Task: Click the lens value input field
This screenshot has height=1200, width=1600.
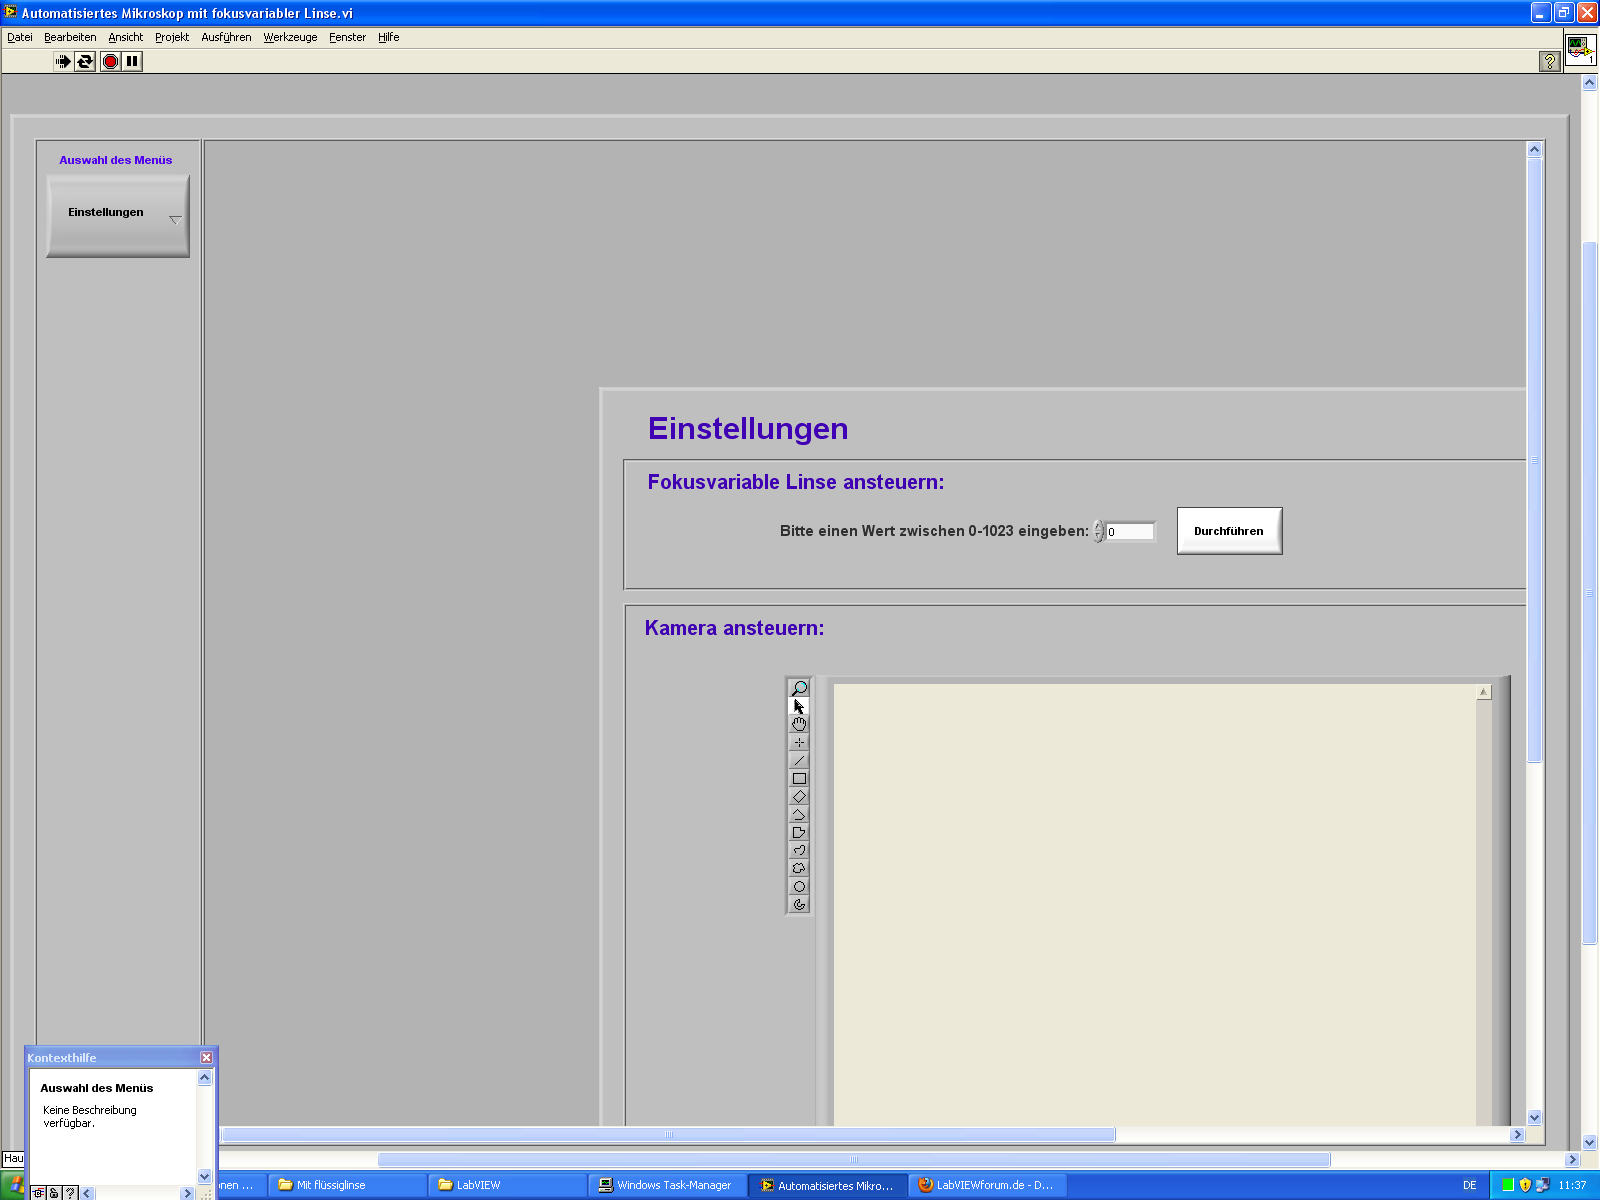Action: coord(1130,532)
